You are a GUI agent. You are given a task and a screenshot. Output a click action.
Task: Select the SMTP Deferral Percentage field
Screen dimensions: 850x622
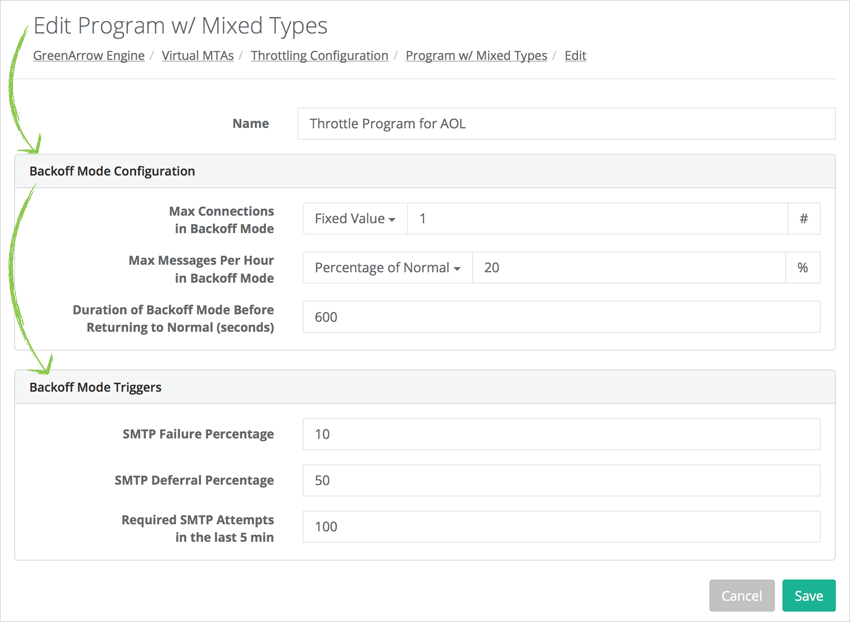[x=560, y=480]
